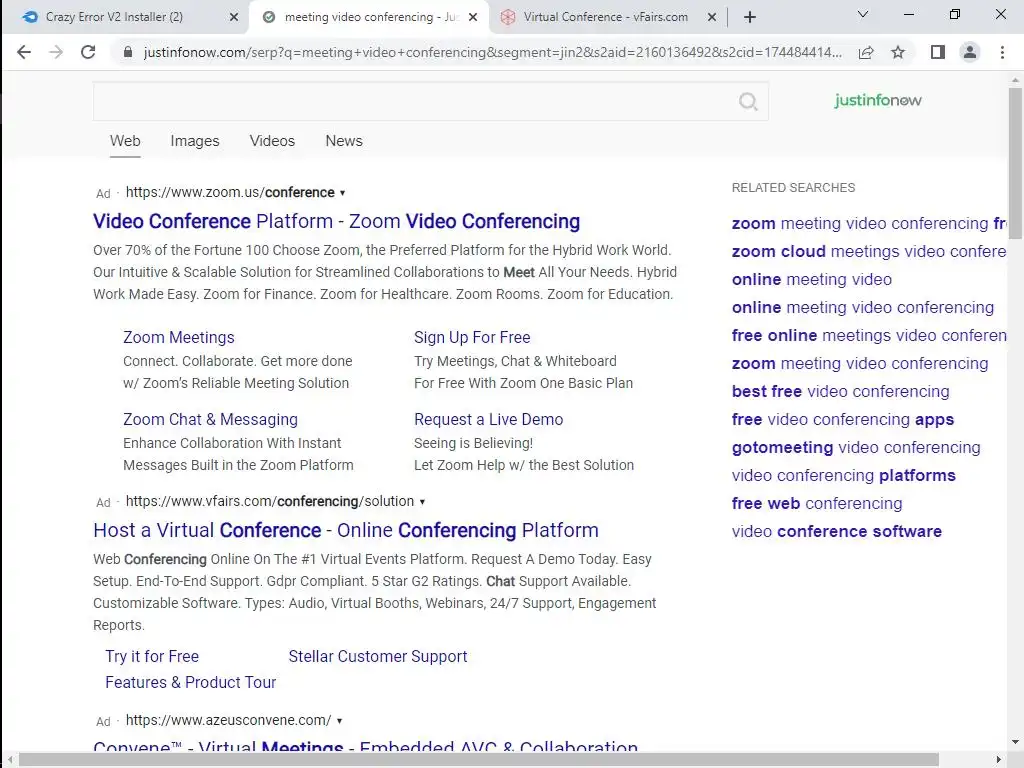Screen dimensions: 1024x768
Task: Open the Chrome profile avatar
Action: [970, 52]
